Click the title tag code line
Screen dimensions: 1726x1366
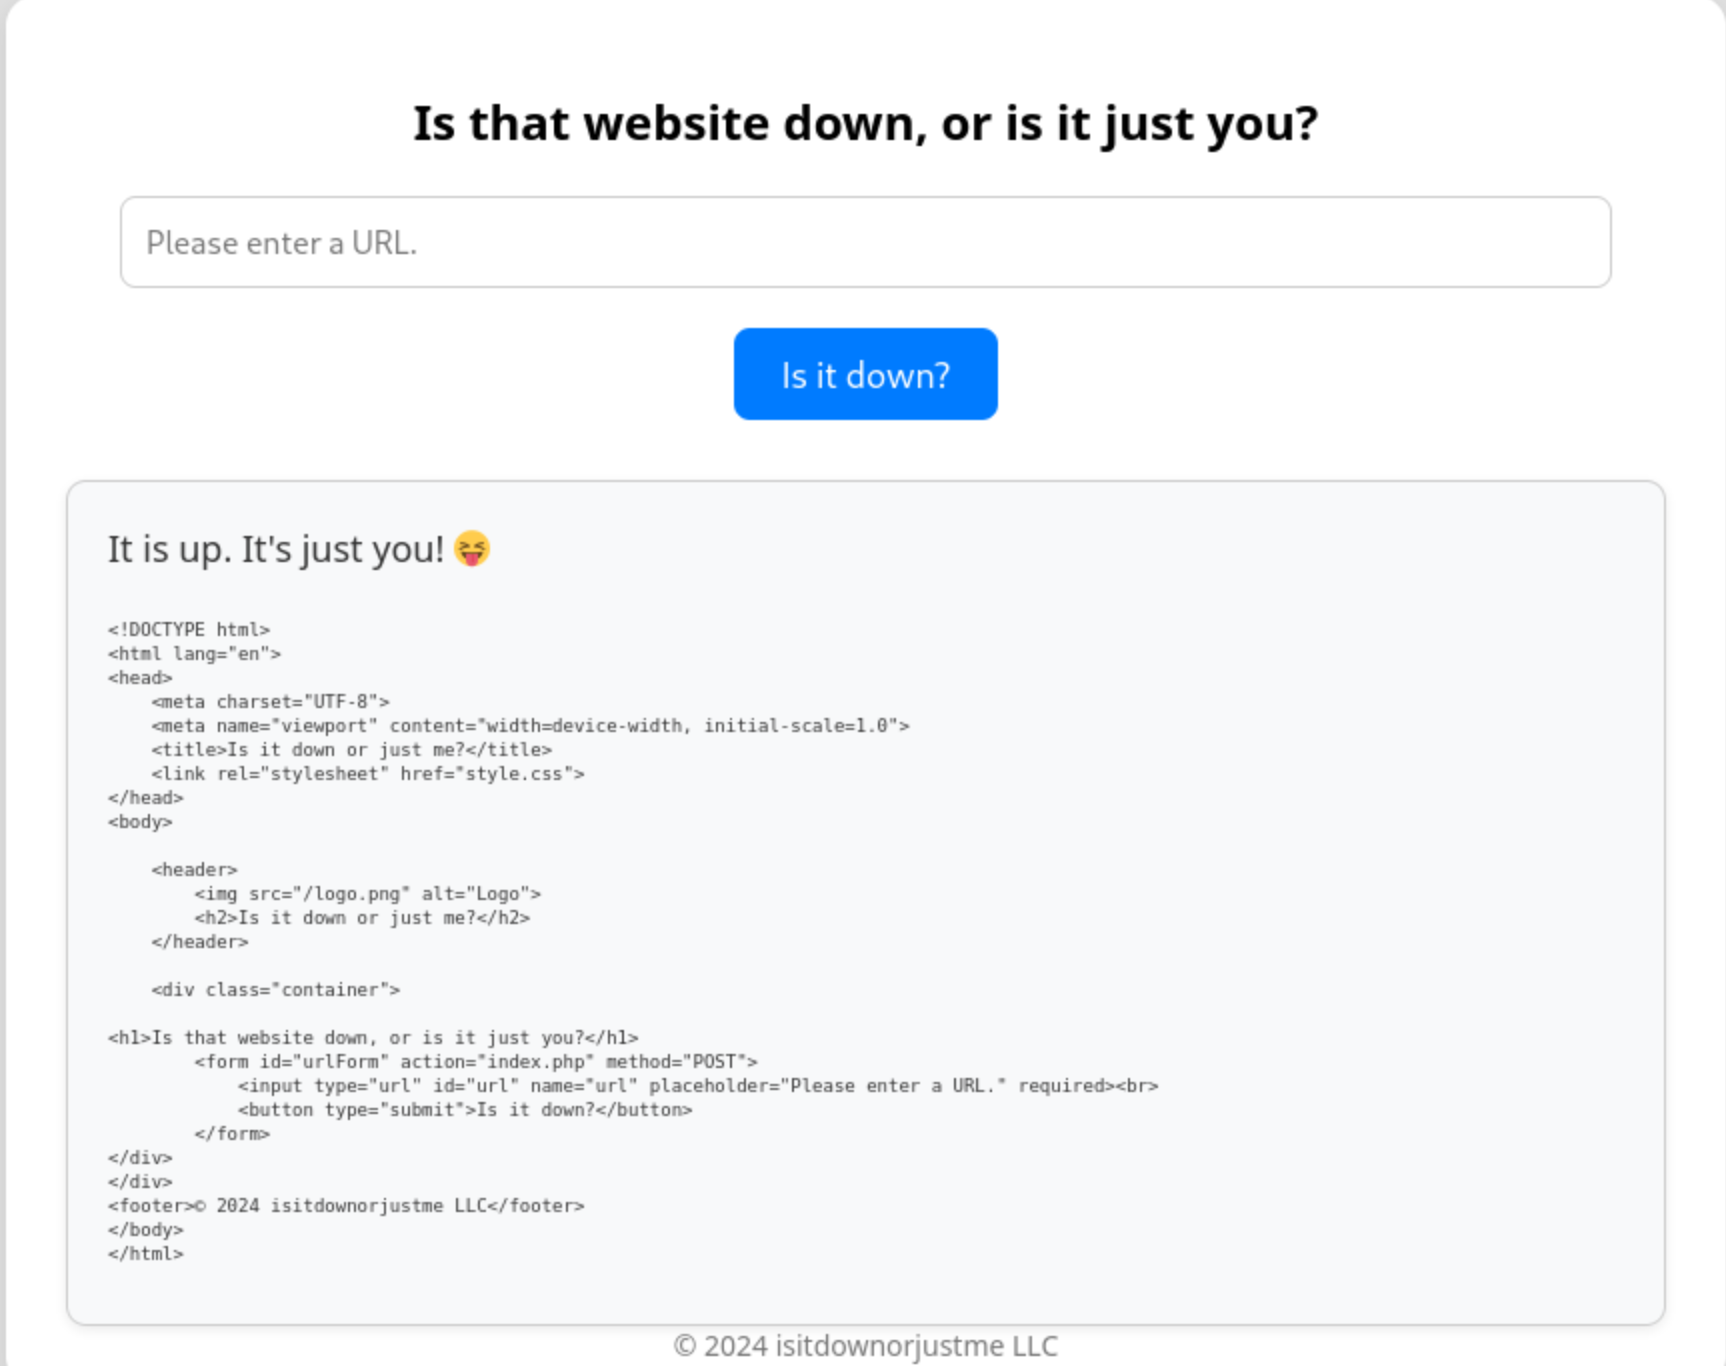pos(351,750)
